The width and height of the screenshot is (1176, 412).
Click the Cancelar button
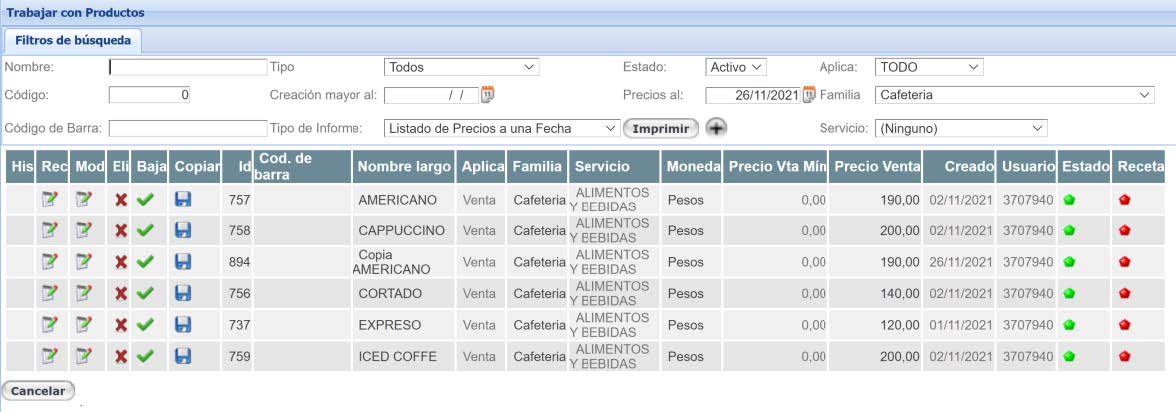[38, 391]
